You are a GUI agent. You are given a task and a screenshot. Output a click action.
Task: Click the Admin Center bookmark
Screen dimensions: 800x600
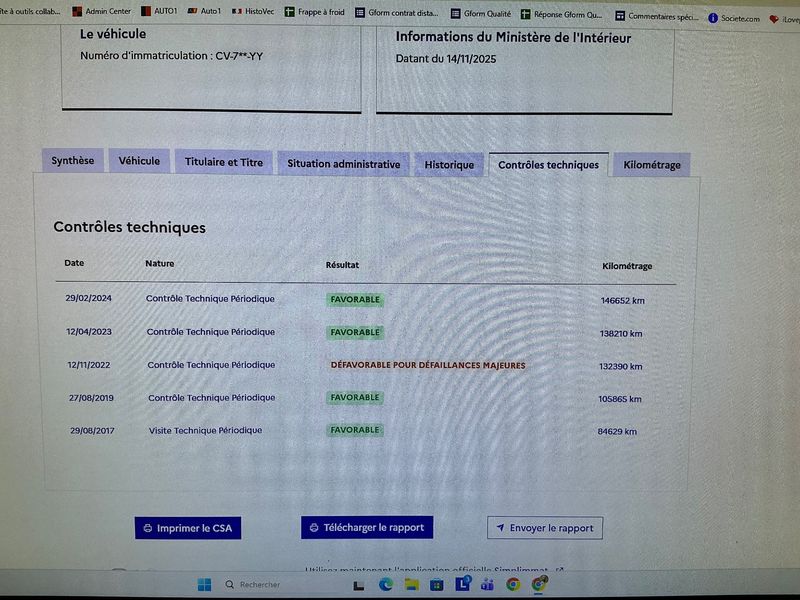[102, 12]
